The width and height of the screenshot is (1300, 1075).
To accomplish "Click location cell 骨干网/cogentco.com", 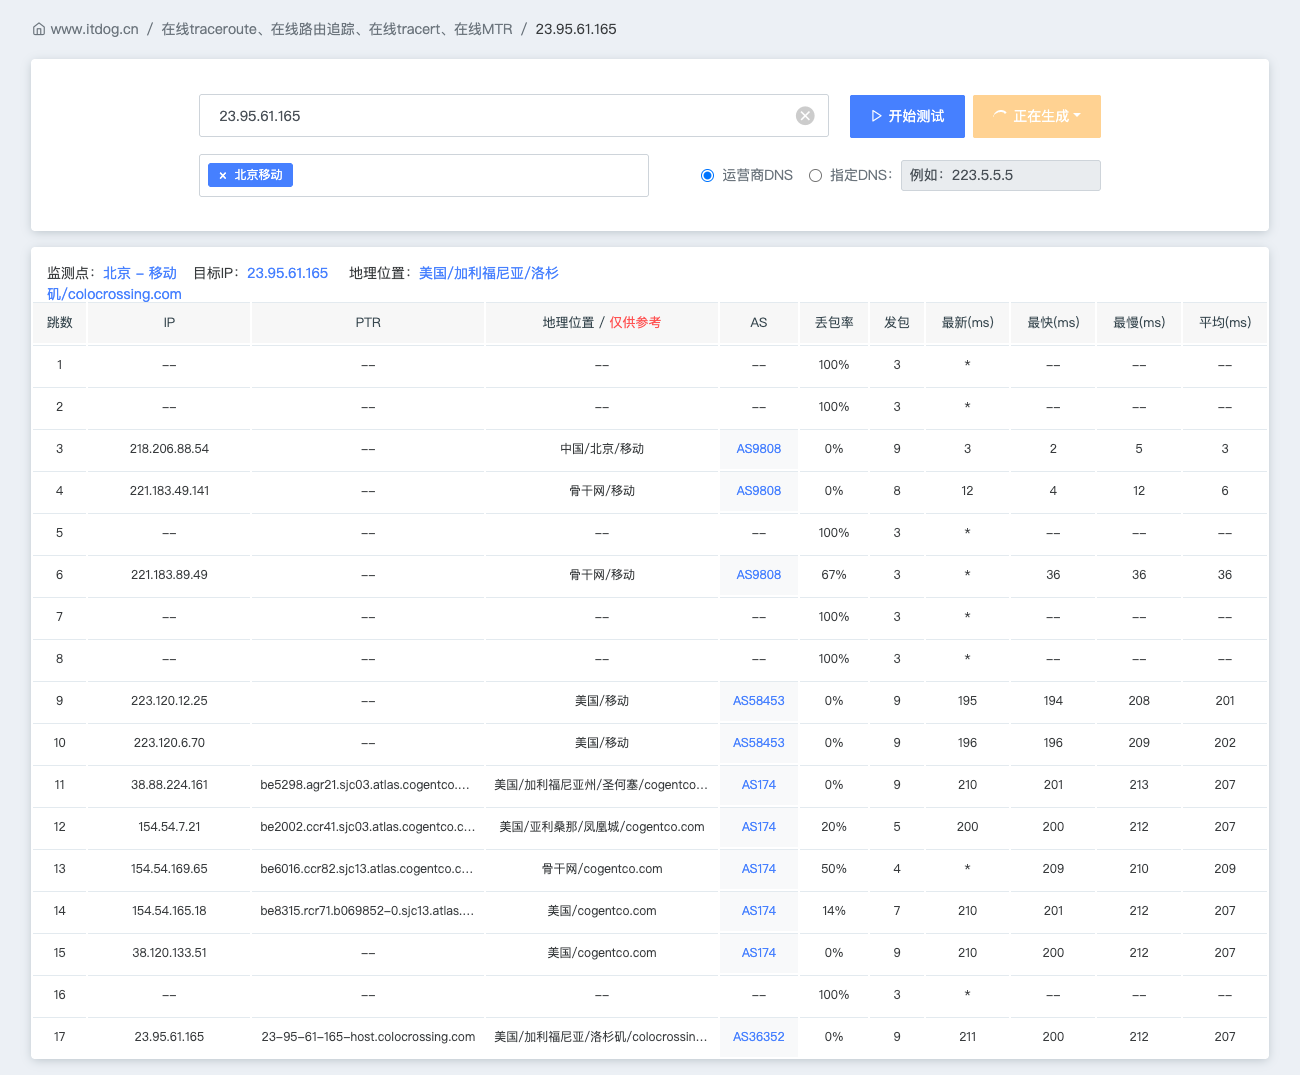I will pos(602,869).
